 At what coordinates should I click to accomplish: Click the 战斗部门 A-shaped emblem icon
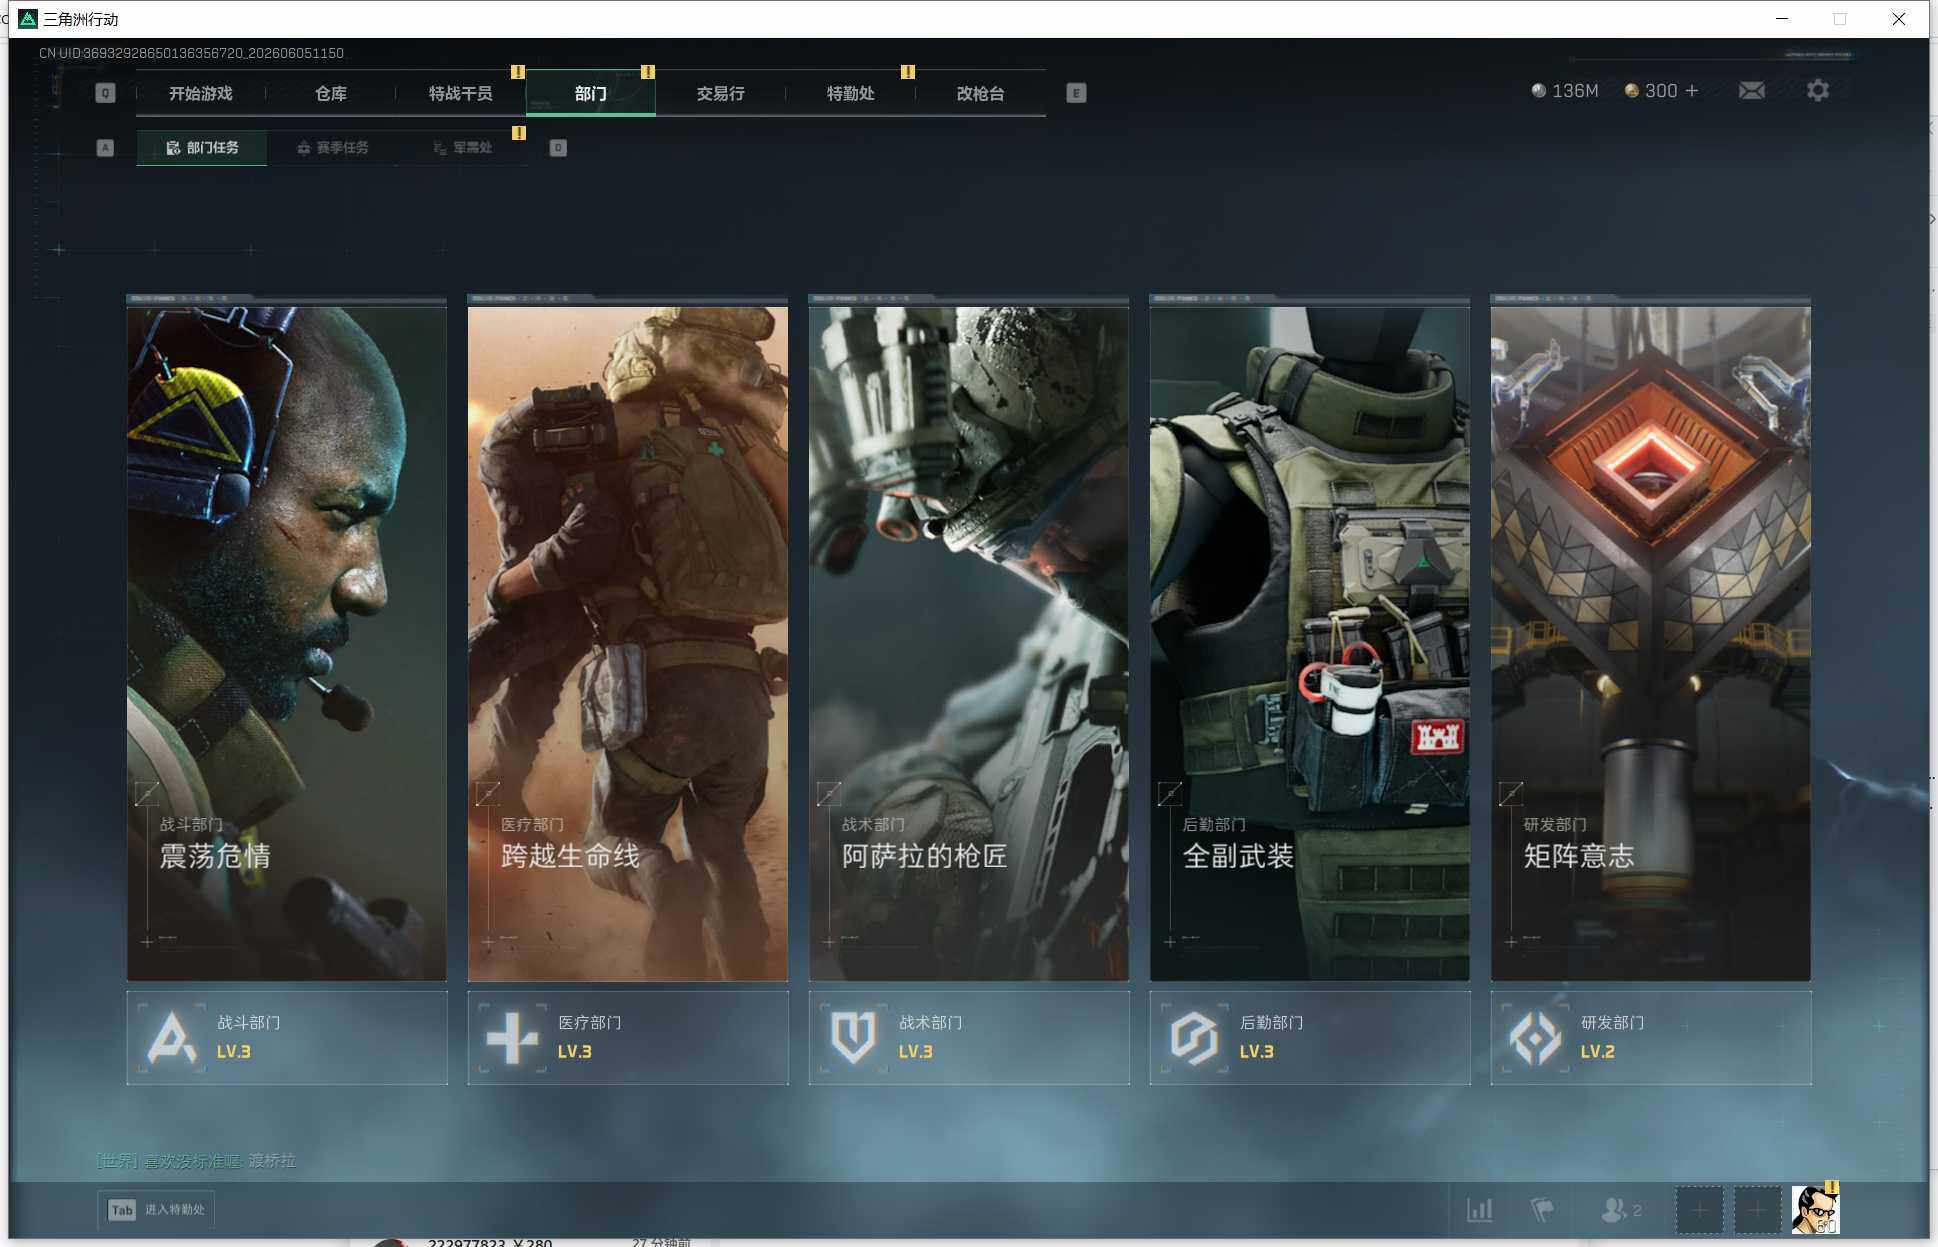(x=172, y=1037)
